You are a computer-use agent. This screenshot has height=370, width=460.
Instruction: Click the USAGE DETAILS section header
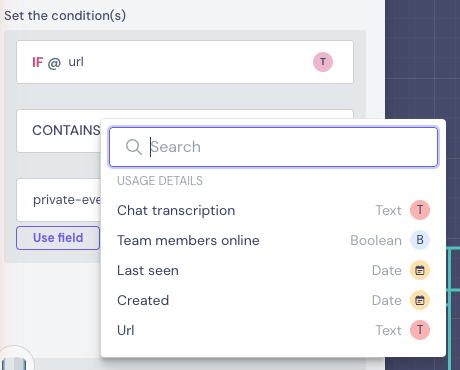pyautogui.click(x=160, y=181)
